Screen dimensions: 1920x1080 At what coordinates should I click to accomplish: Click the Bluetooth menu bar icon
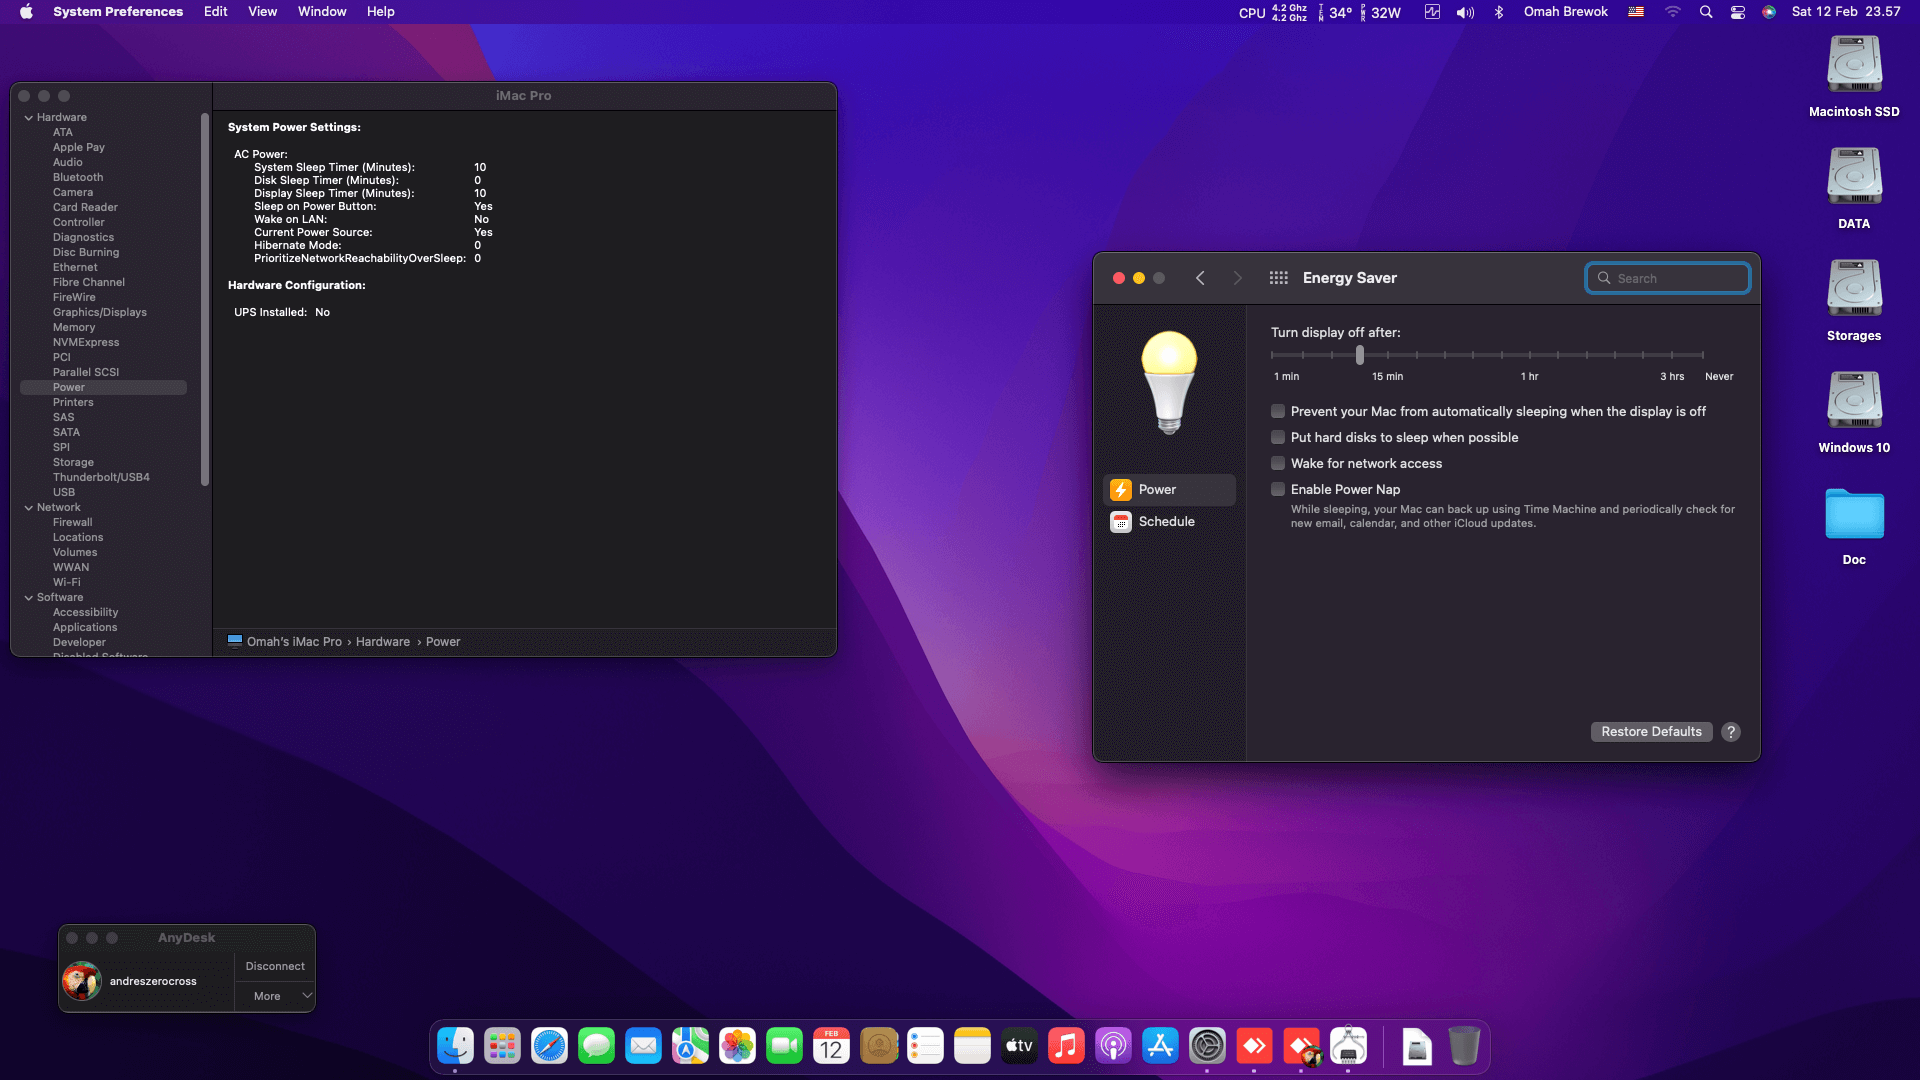pyautogui.click(x=1498, y=12)
